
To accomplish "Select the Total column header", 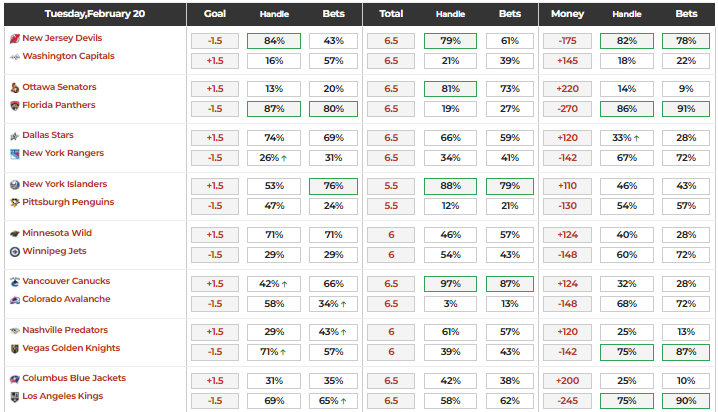I will pyautogui.click(x=391, y=14).
